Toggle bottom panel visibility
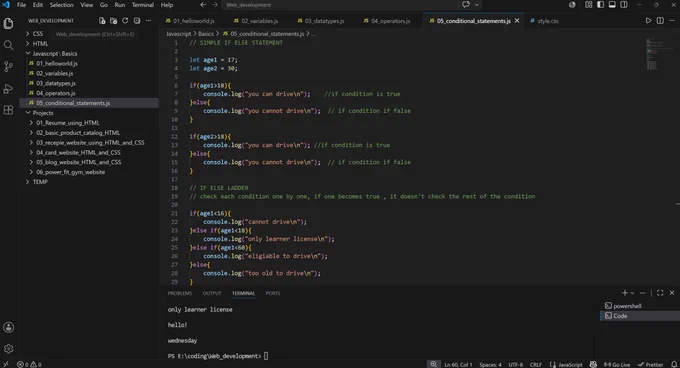Screen dimensions: 680x368 (612, 5)
